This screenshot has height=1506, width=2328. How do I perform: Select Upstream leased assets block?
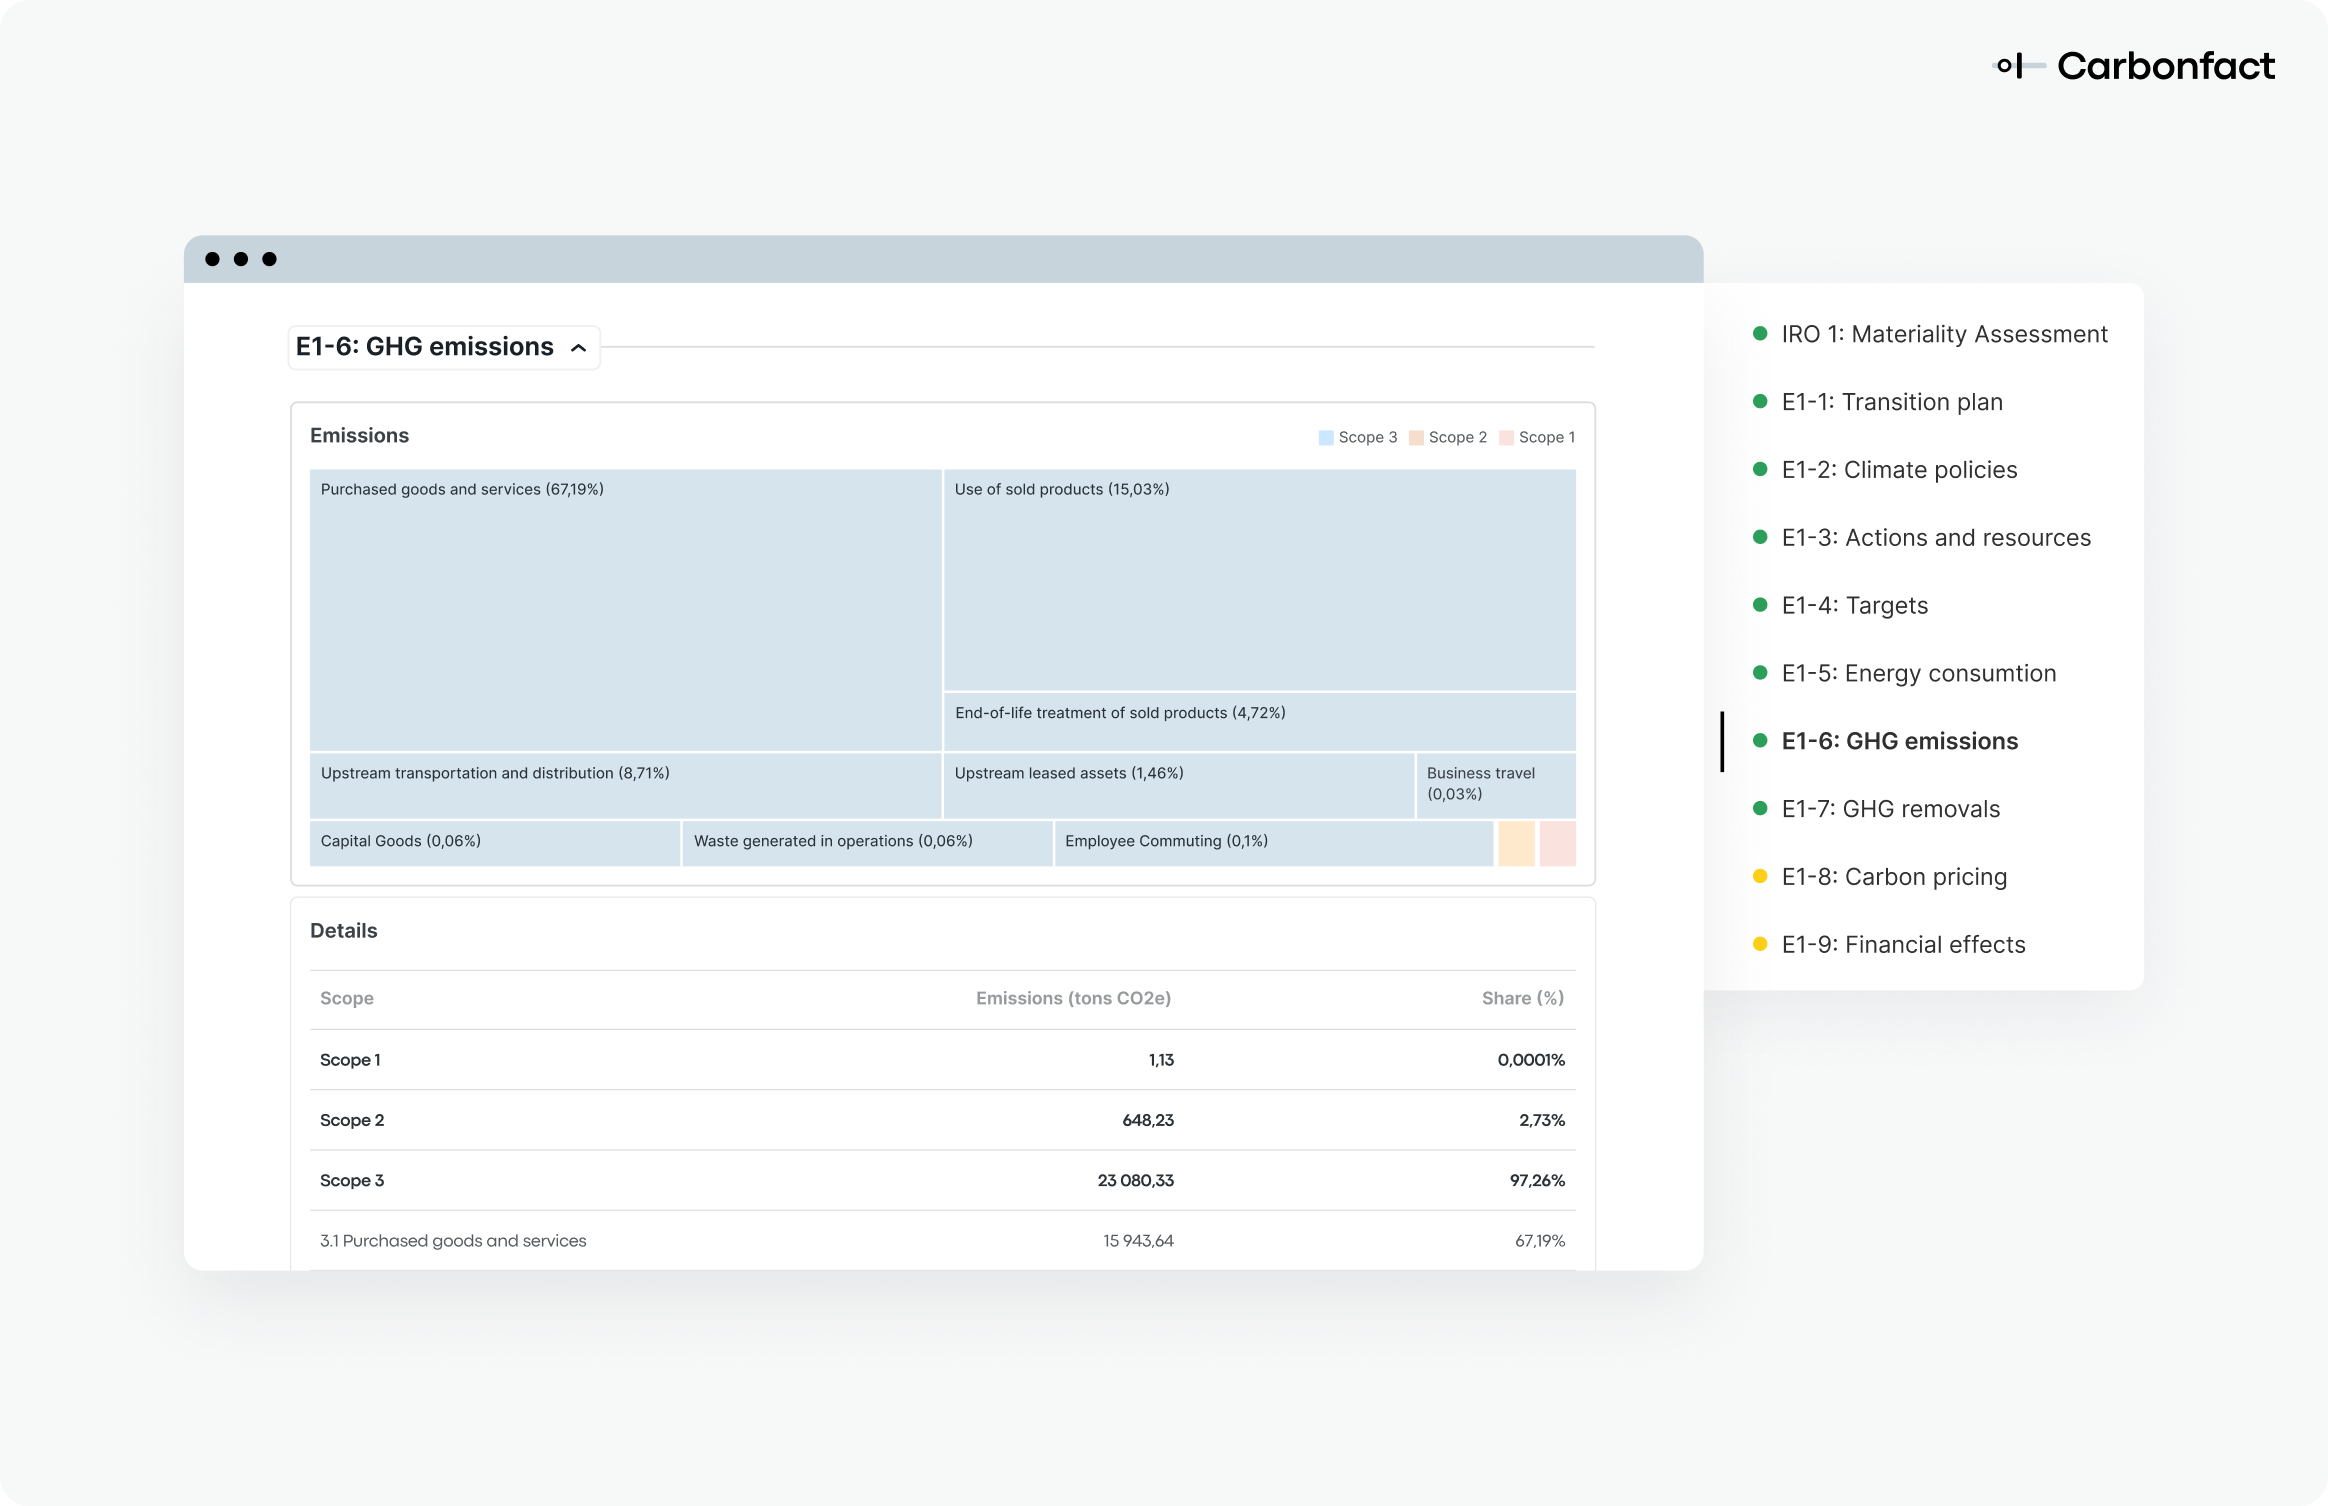[x=1179, y=786]
